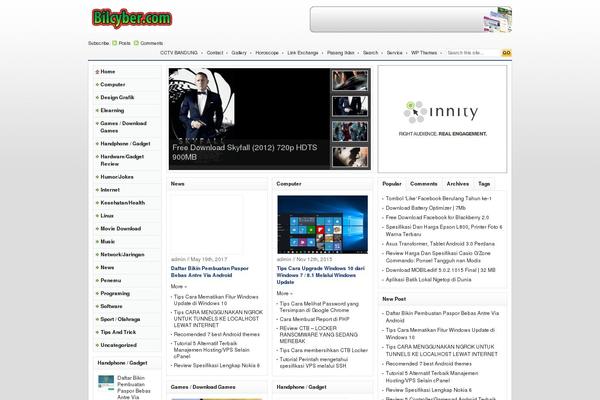Viewport: 600px width, 400px height.
Task: Open Pasang Iklan menu item
Action: point(341,53)
